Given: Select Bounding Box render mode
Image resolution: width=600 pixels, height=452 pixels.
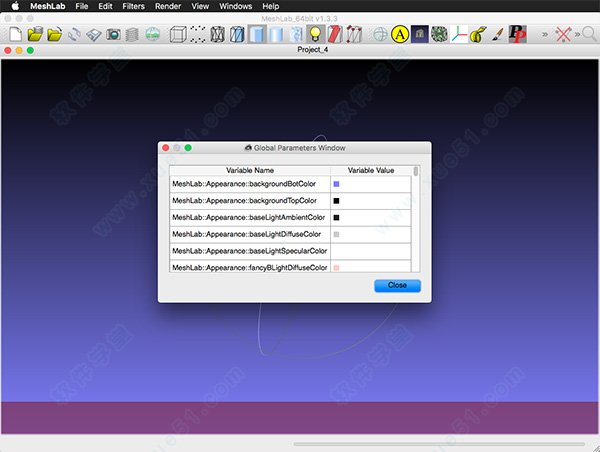Looking at the screenshot, I should pos(178,34).
